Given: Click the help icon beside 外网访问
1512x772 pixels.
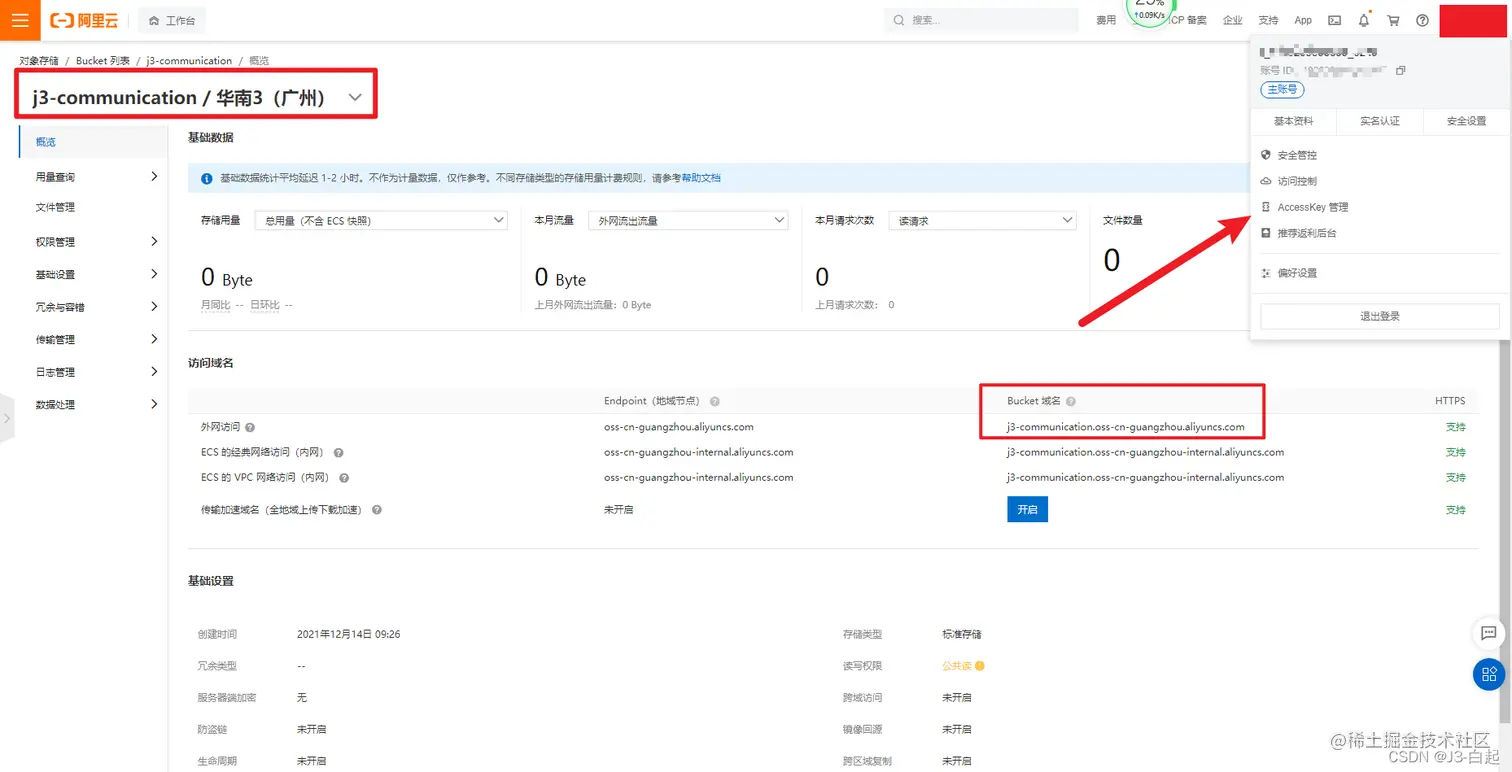Looking at the screenshot, I should 250,427.
